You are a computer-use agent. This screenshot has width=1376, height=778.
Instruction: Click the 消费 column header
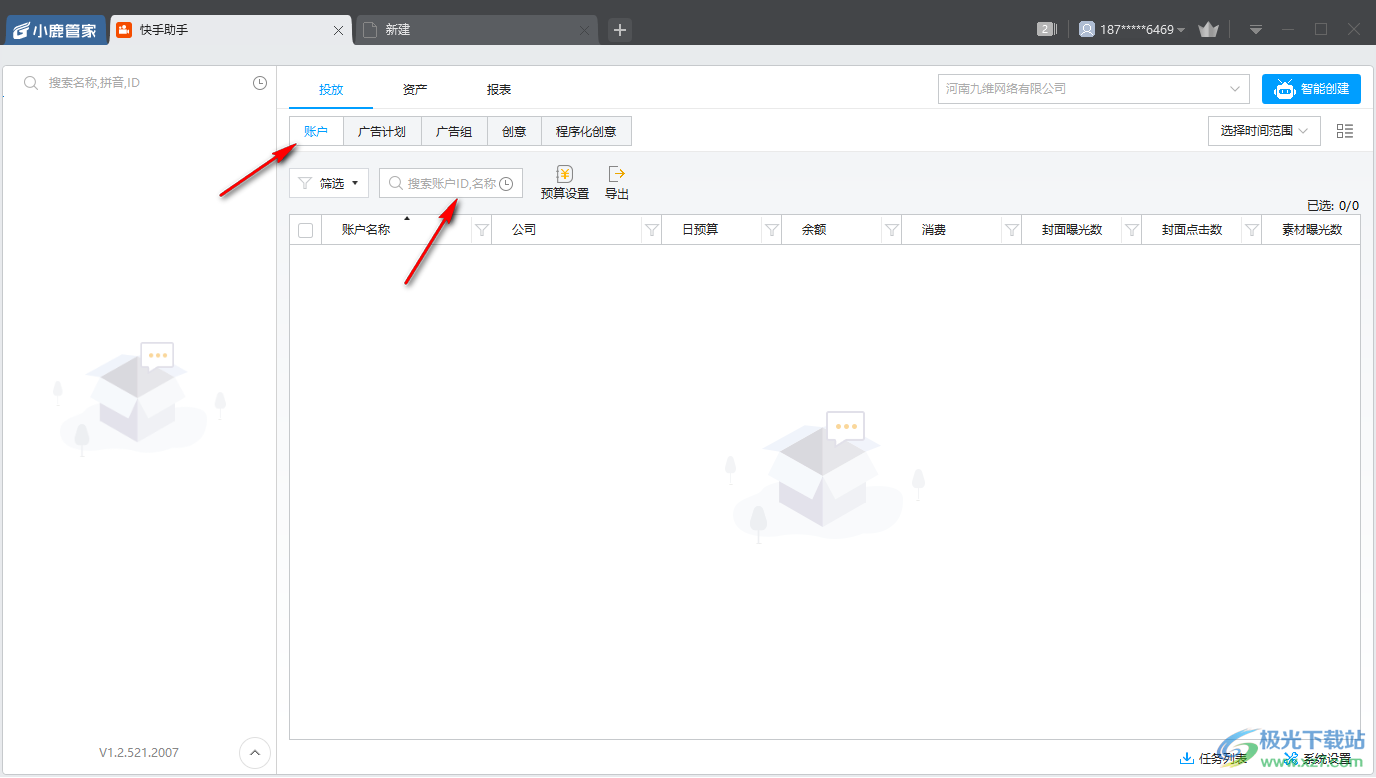coord(934,230)
